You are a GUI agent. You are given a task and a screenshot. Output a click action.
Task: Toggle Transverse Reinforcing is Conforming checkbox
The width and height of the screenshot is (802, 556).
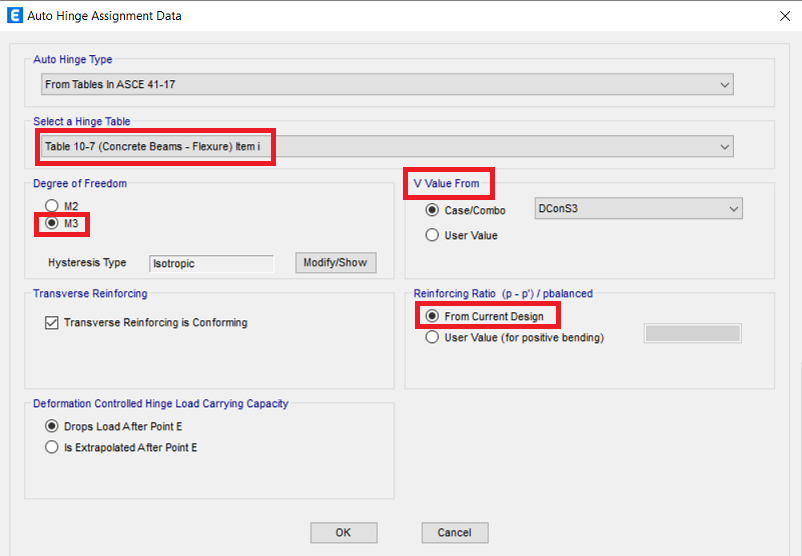click(x=52, y=323)
